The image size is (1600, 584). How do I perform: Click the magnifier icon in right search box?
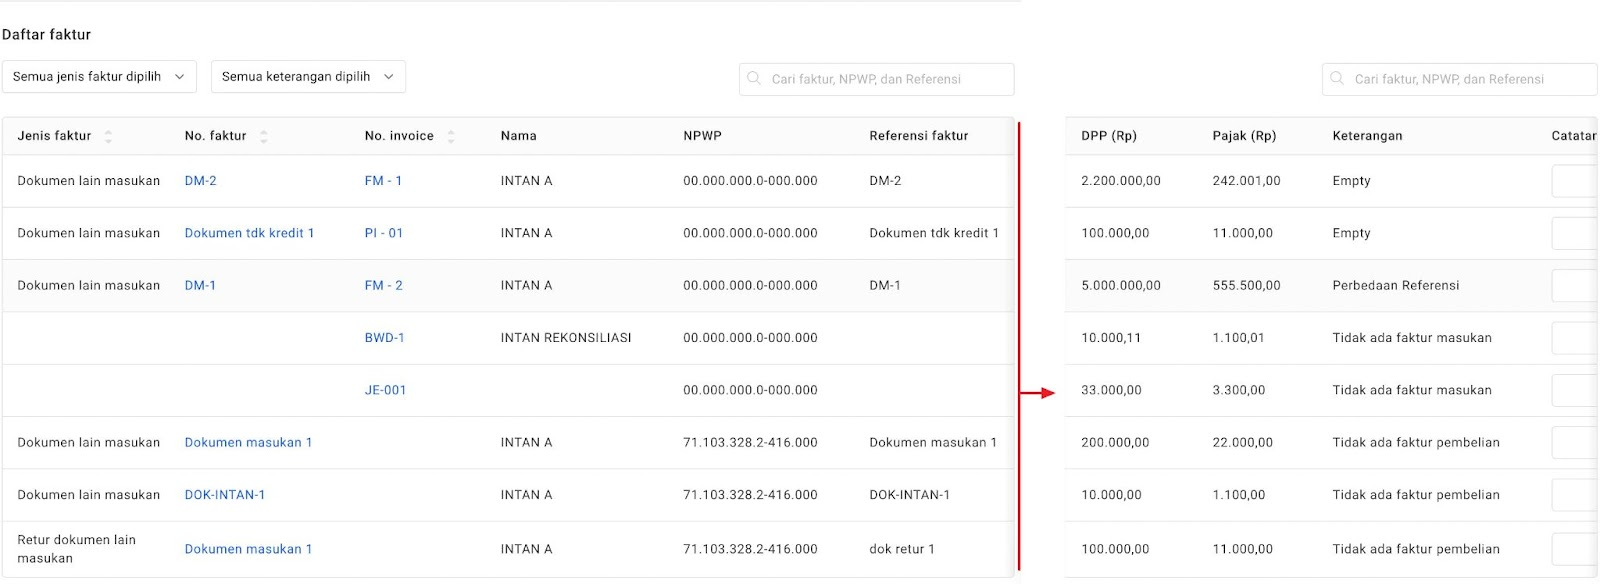click(x=1337, y=78)
